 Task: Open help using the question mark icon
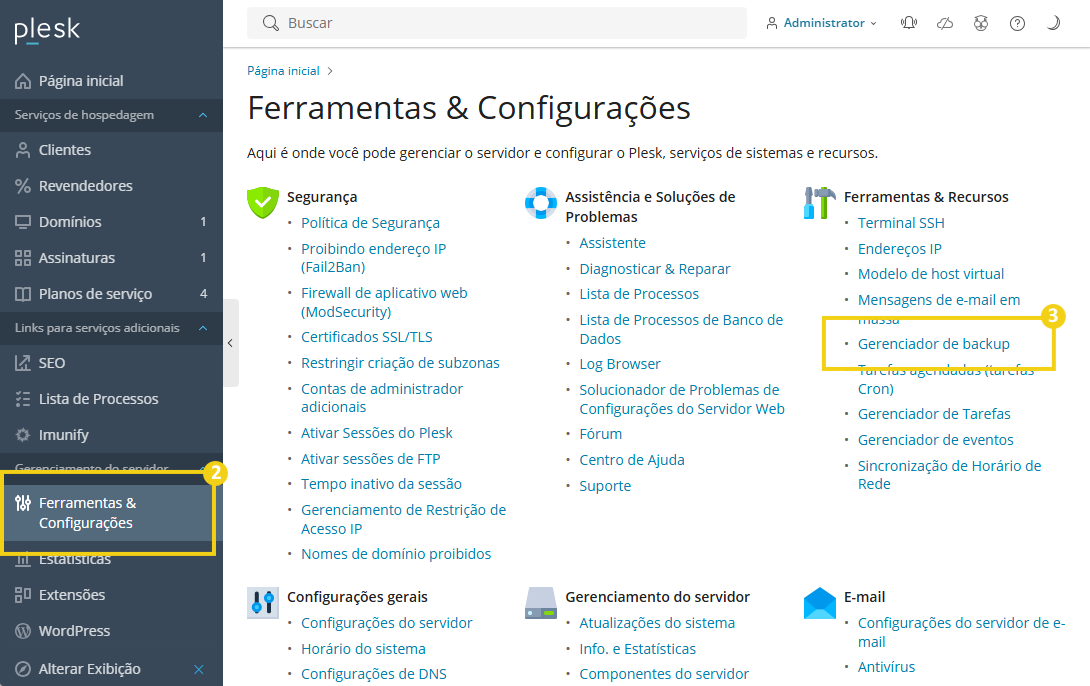point(1017,22)
